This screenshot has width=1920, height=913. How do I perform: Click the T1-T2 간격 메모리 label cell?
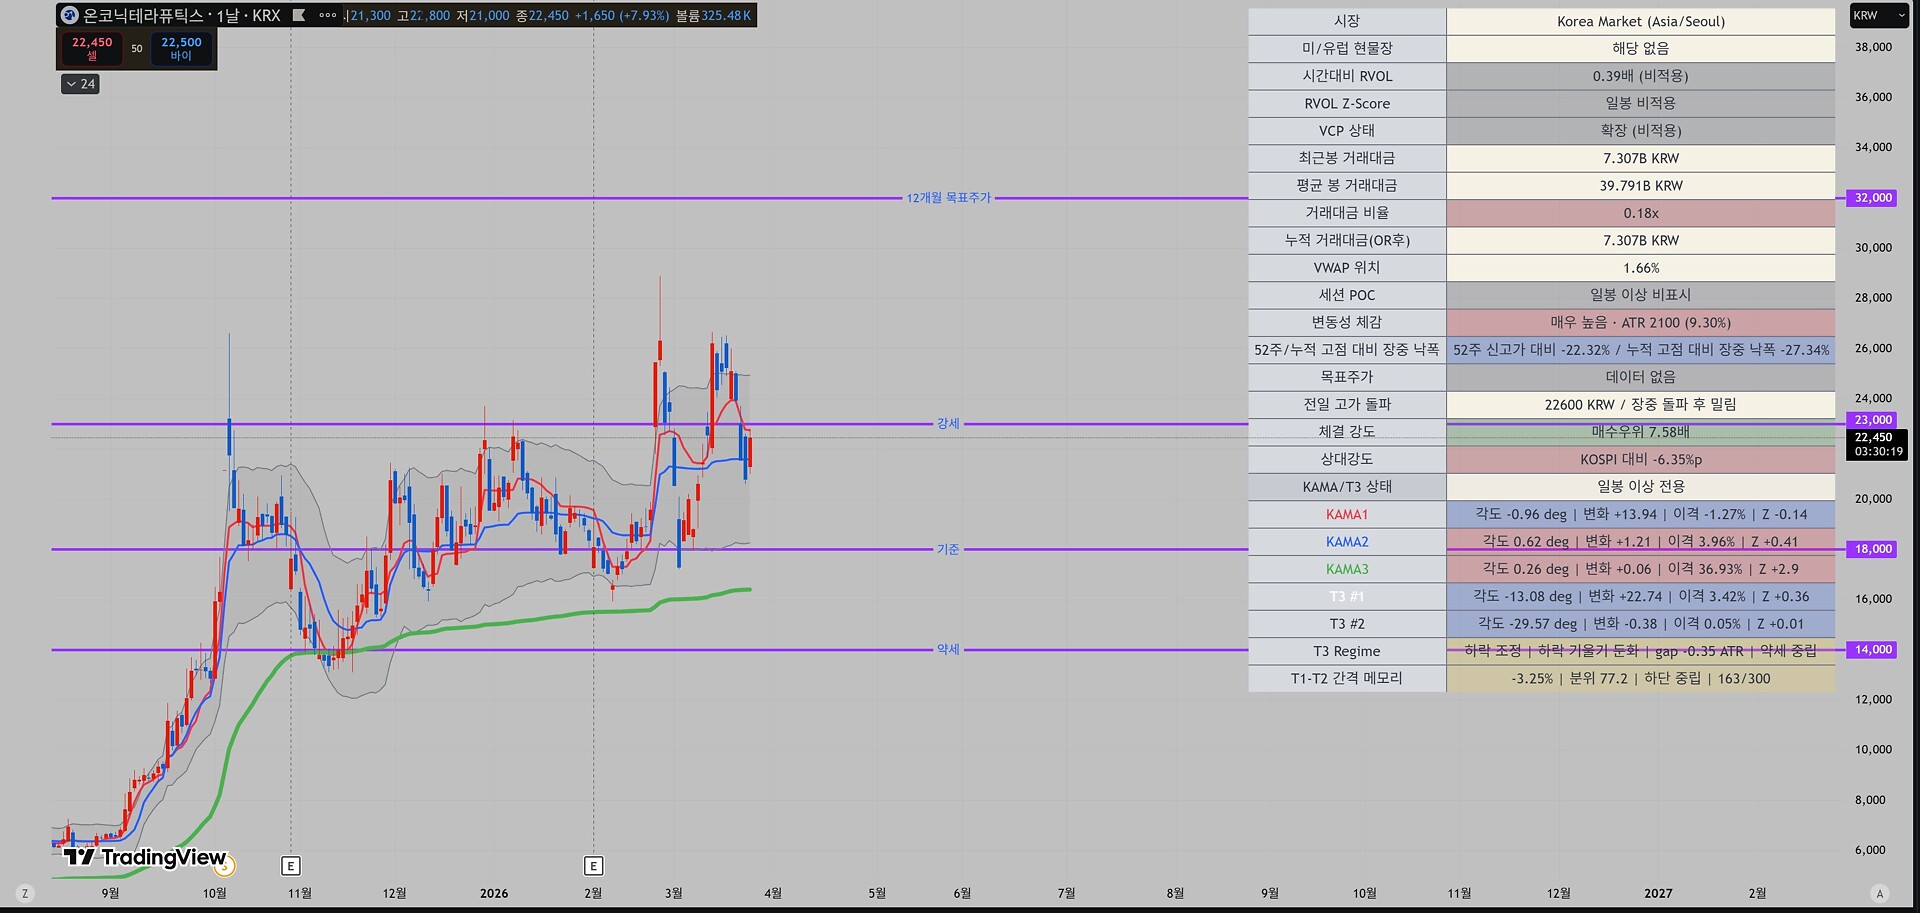(1347, 678)
